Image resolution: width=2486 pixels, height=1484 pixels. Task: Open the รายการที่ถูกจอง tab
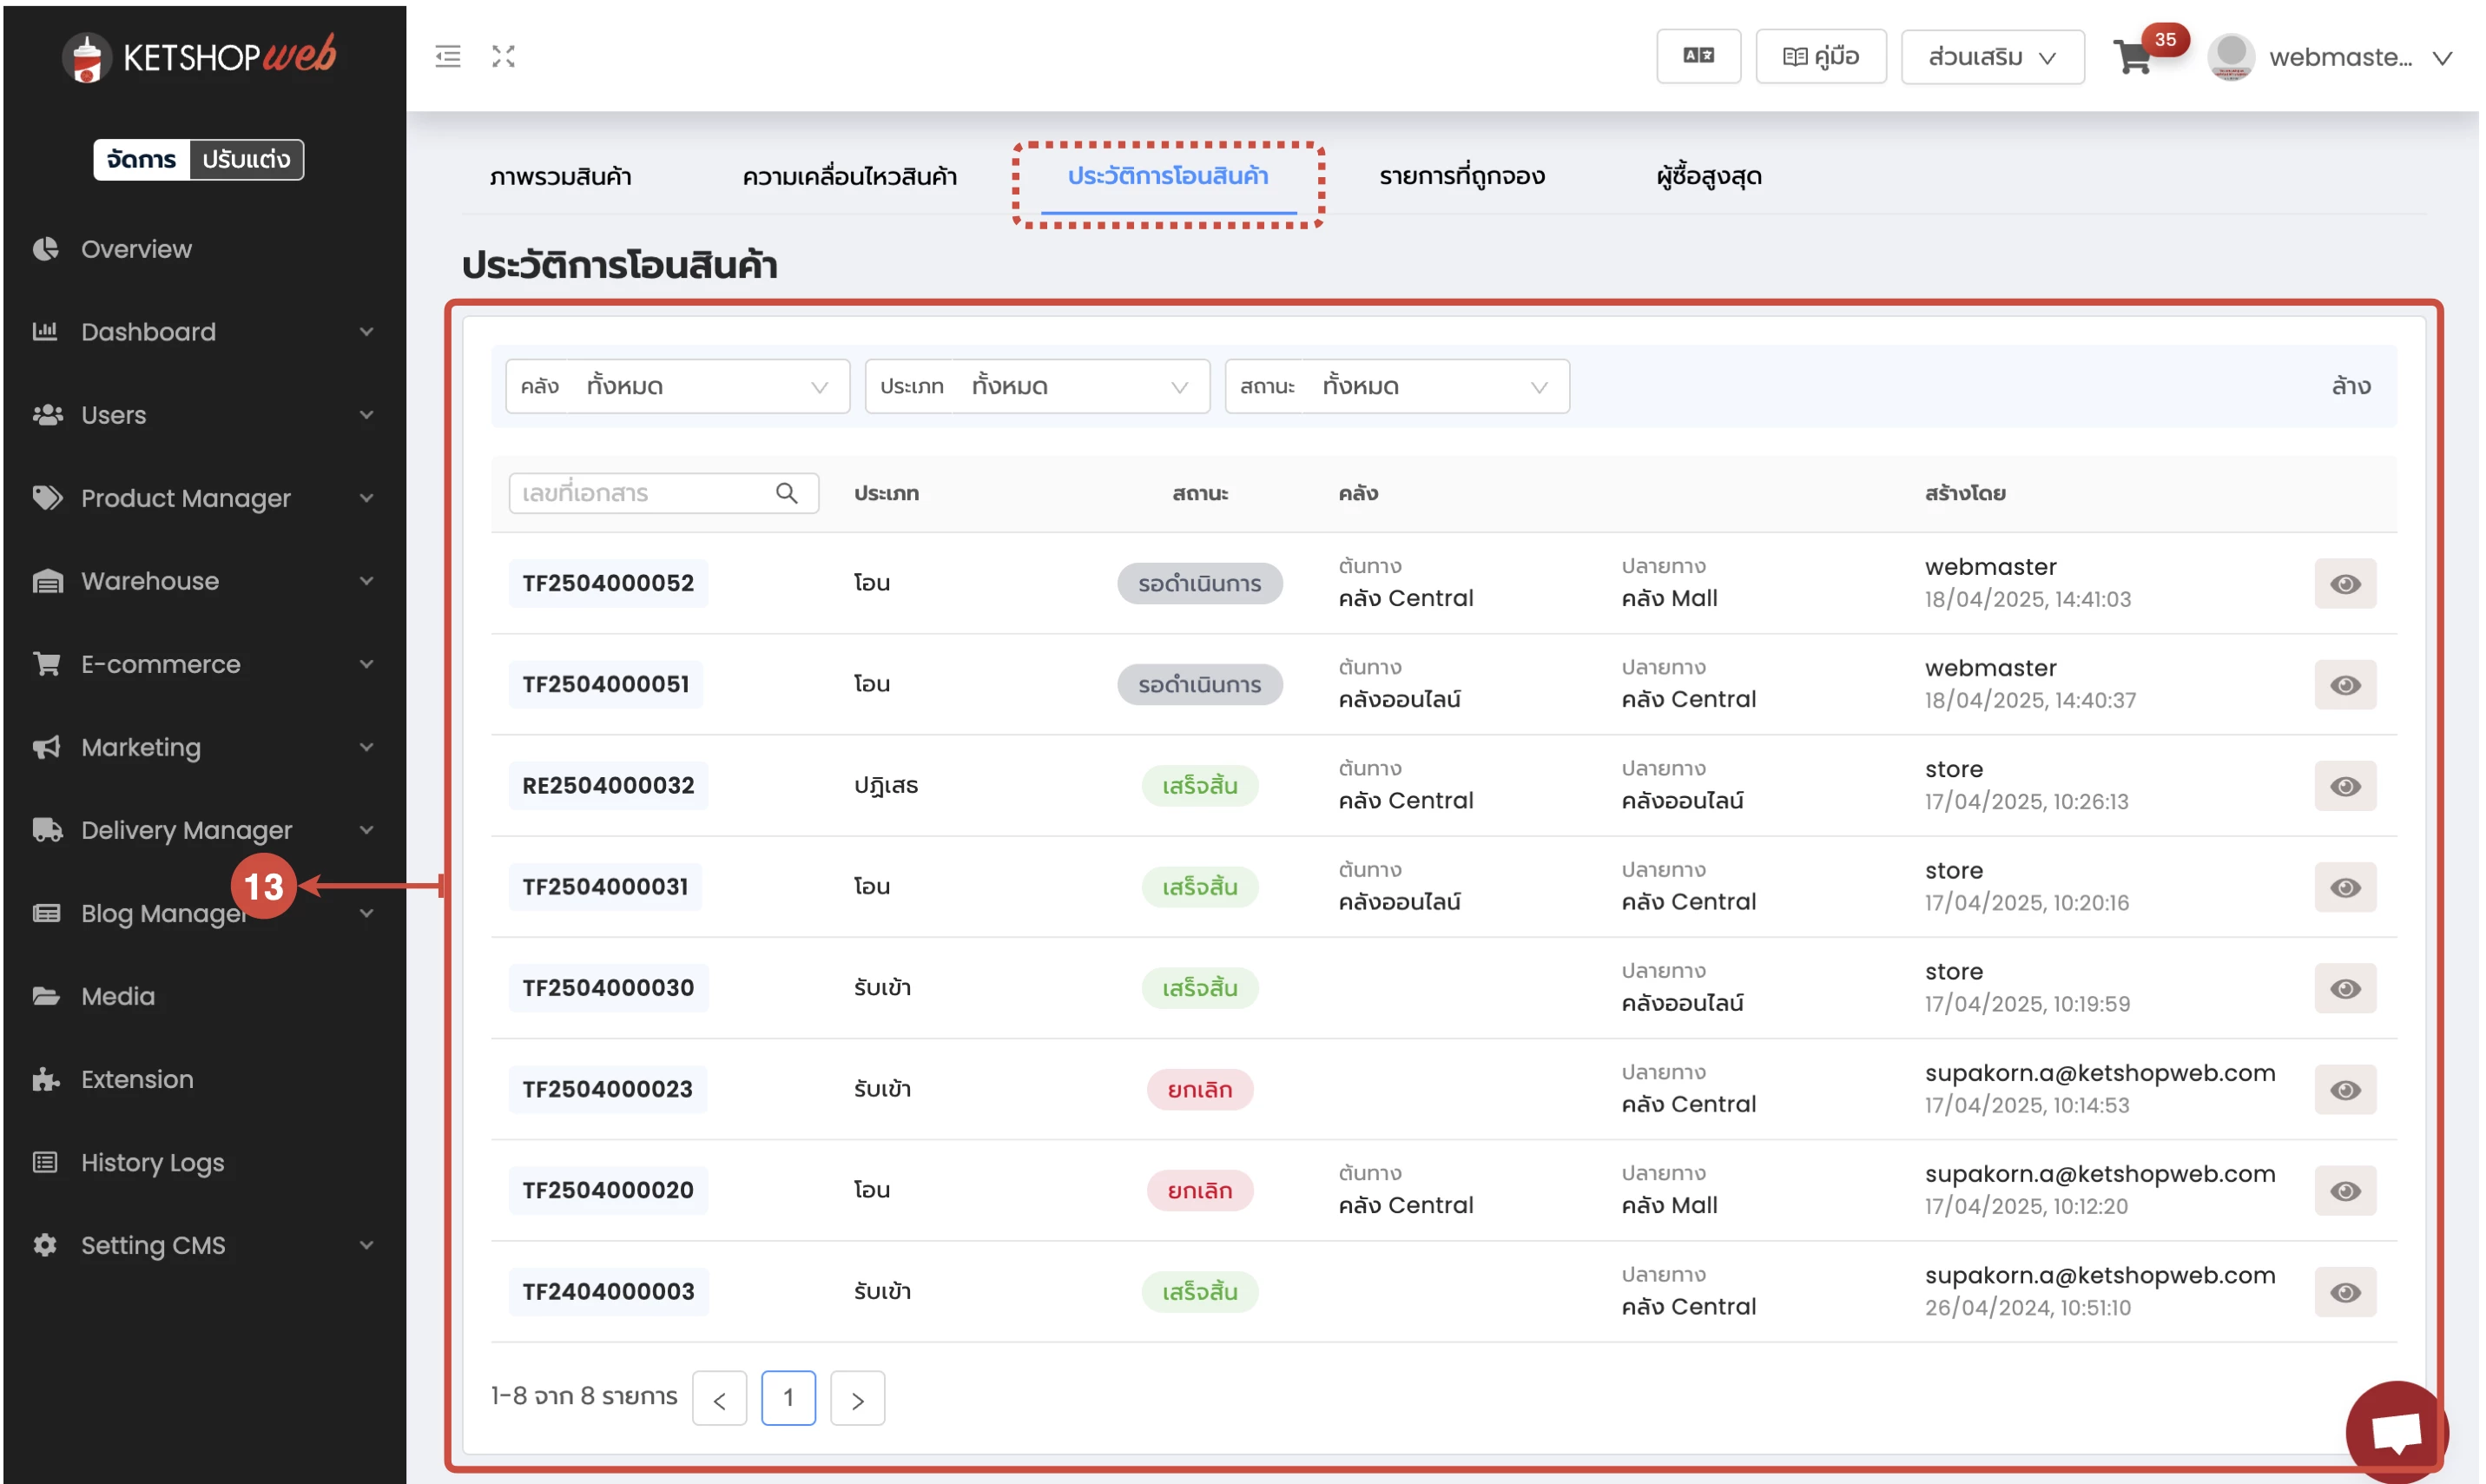1462,177
